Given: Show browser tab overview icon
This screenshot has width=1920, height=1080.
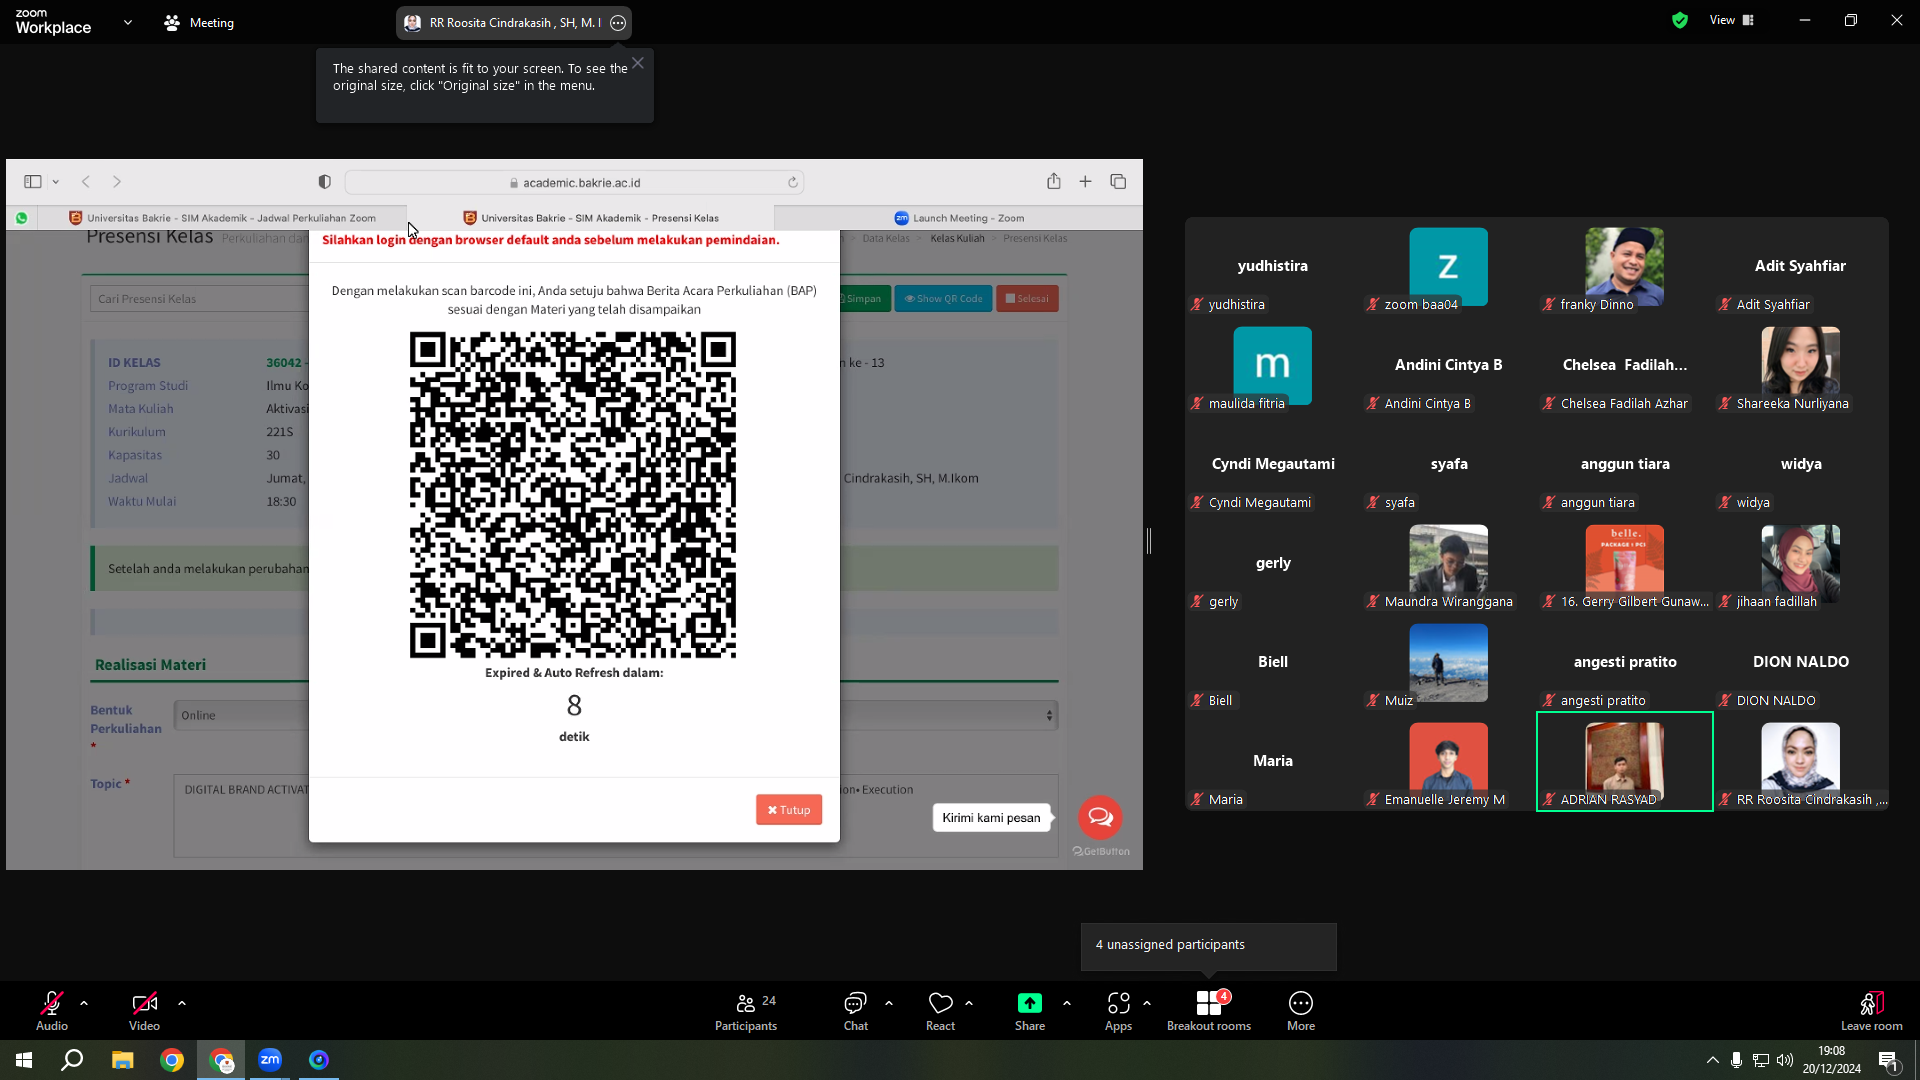Looking at the screenshot, I should tap(1118, 182).
